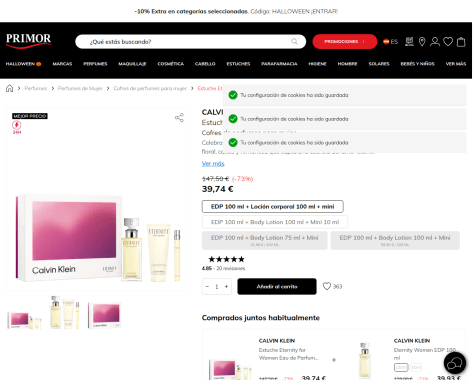Open the user account icon
The image size is (475, 380).
click(435, 42)
